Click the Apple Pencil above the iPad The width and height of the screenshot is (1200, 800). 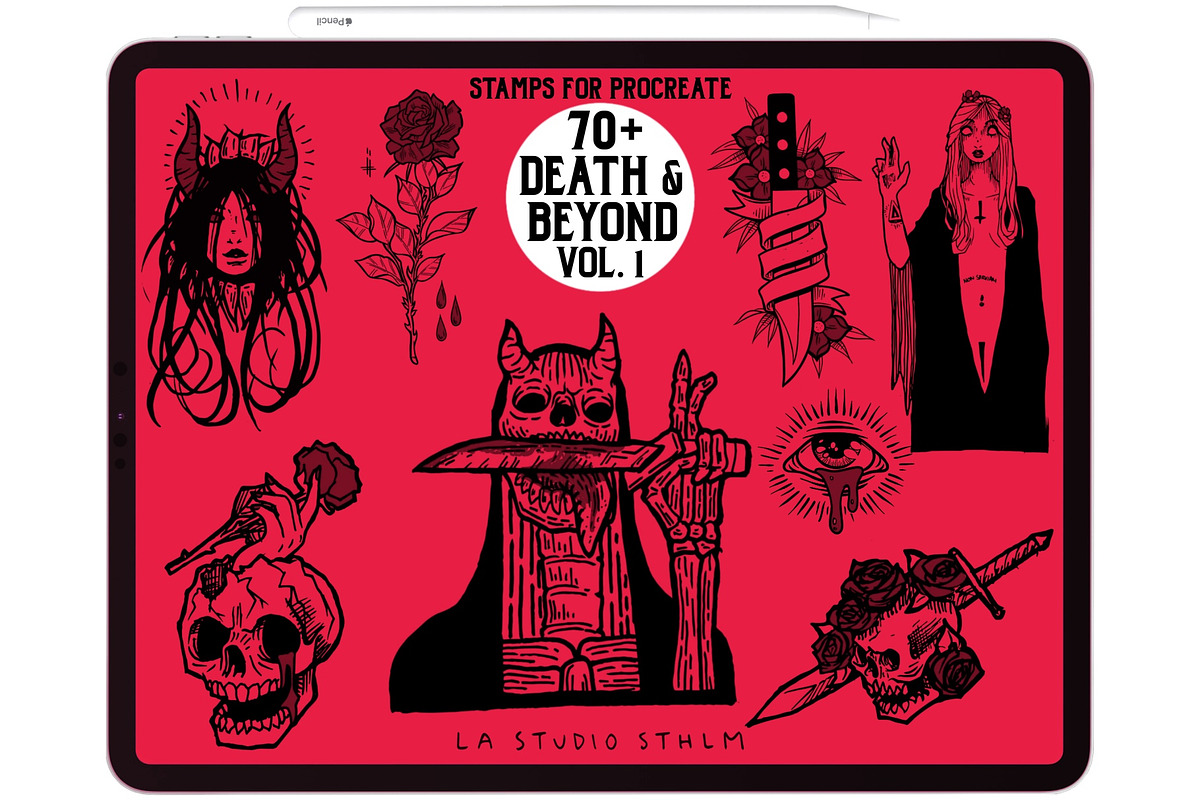point(594,20)
